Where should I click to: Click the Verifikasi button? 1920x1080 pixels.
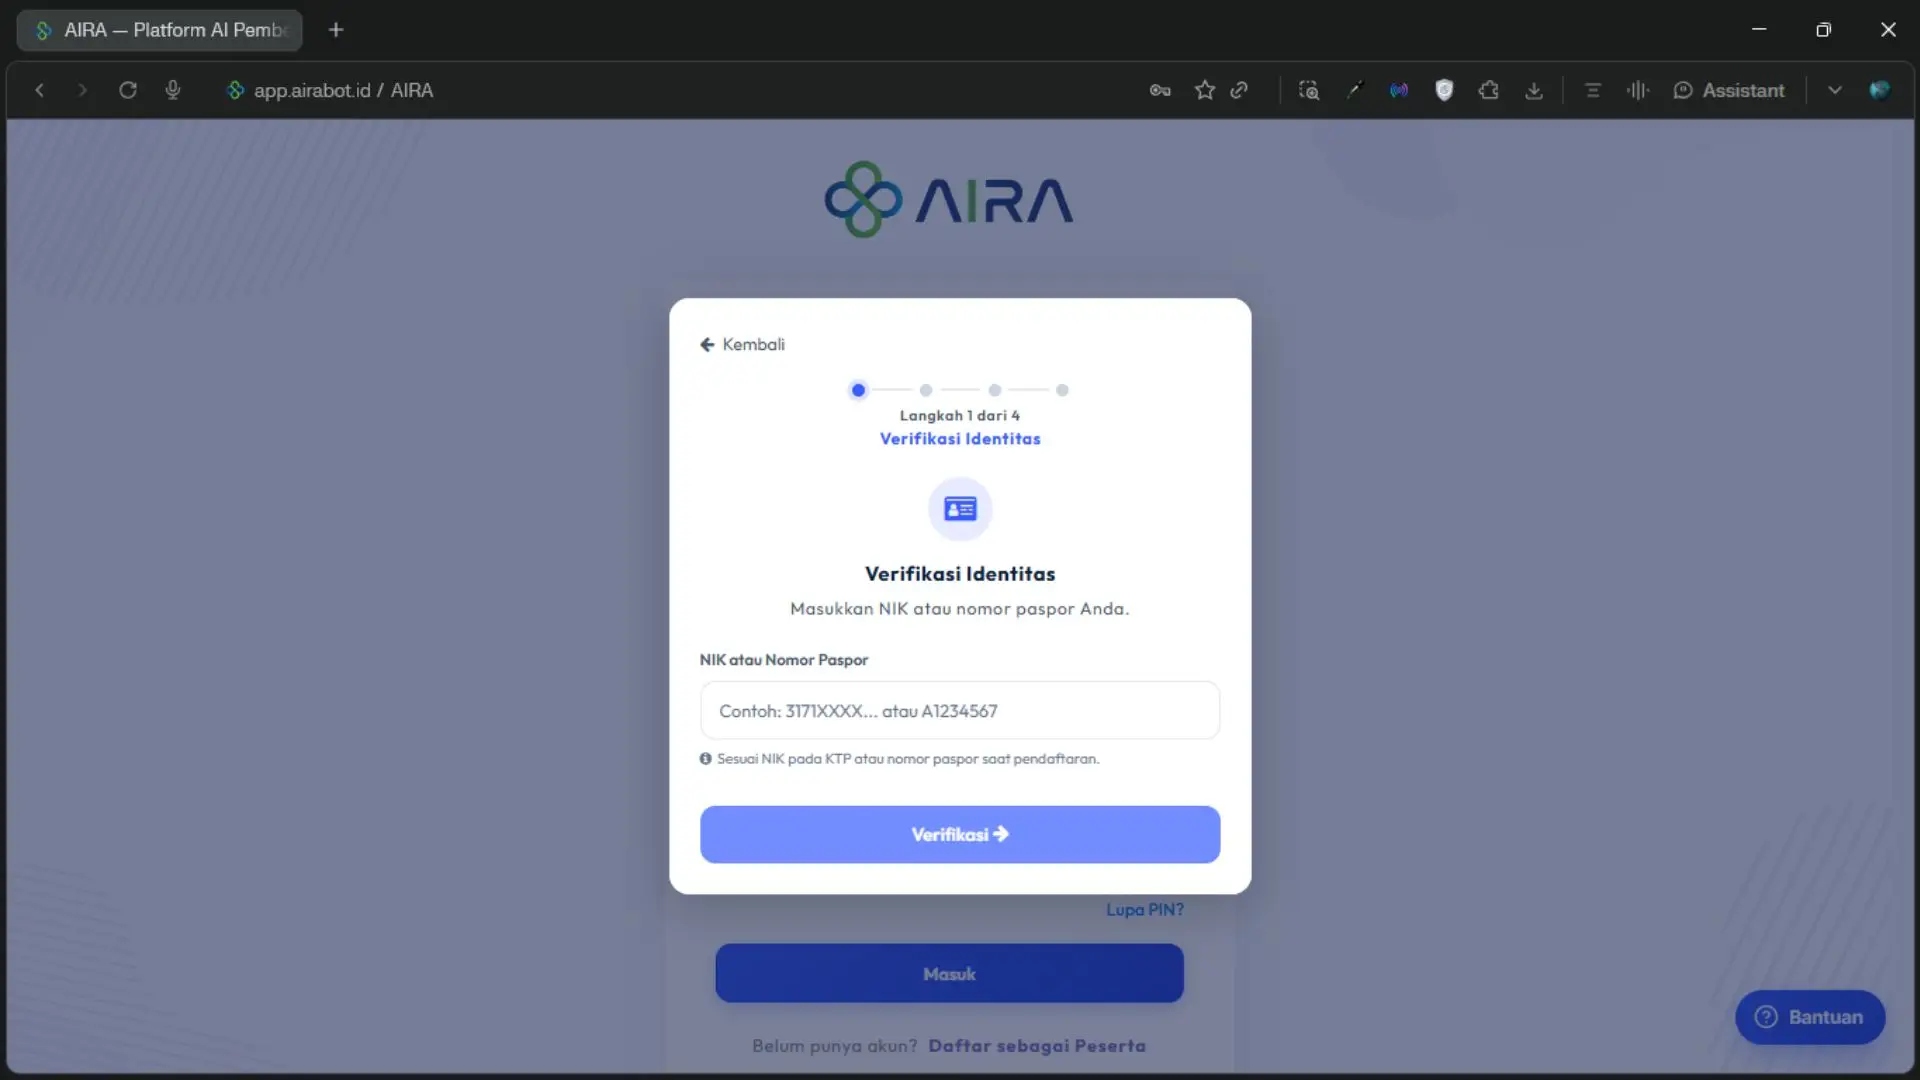point(960,834)
